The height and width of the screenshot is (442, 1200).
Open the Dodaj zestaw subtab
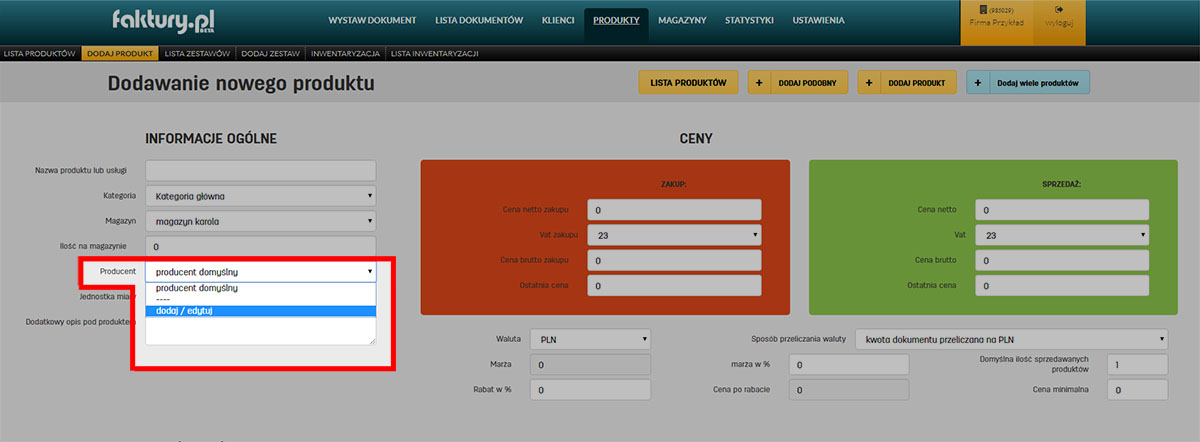(271, 53)
